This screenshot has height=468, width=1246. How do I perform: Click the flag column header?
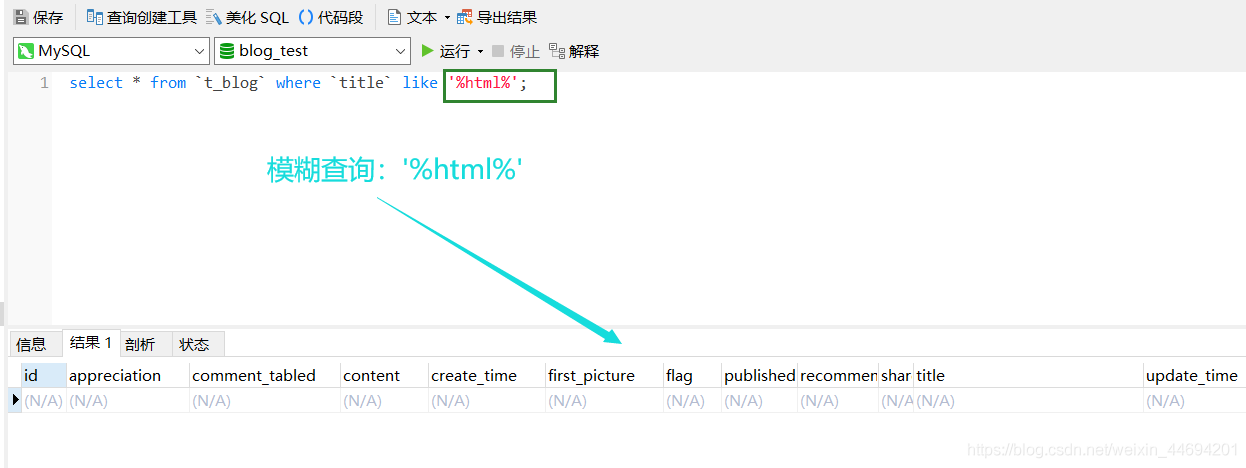click(693, 375)
